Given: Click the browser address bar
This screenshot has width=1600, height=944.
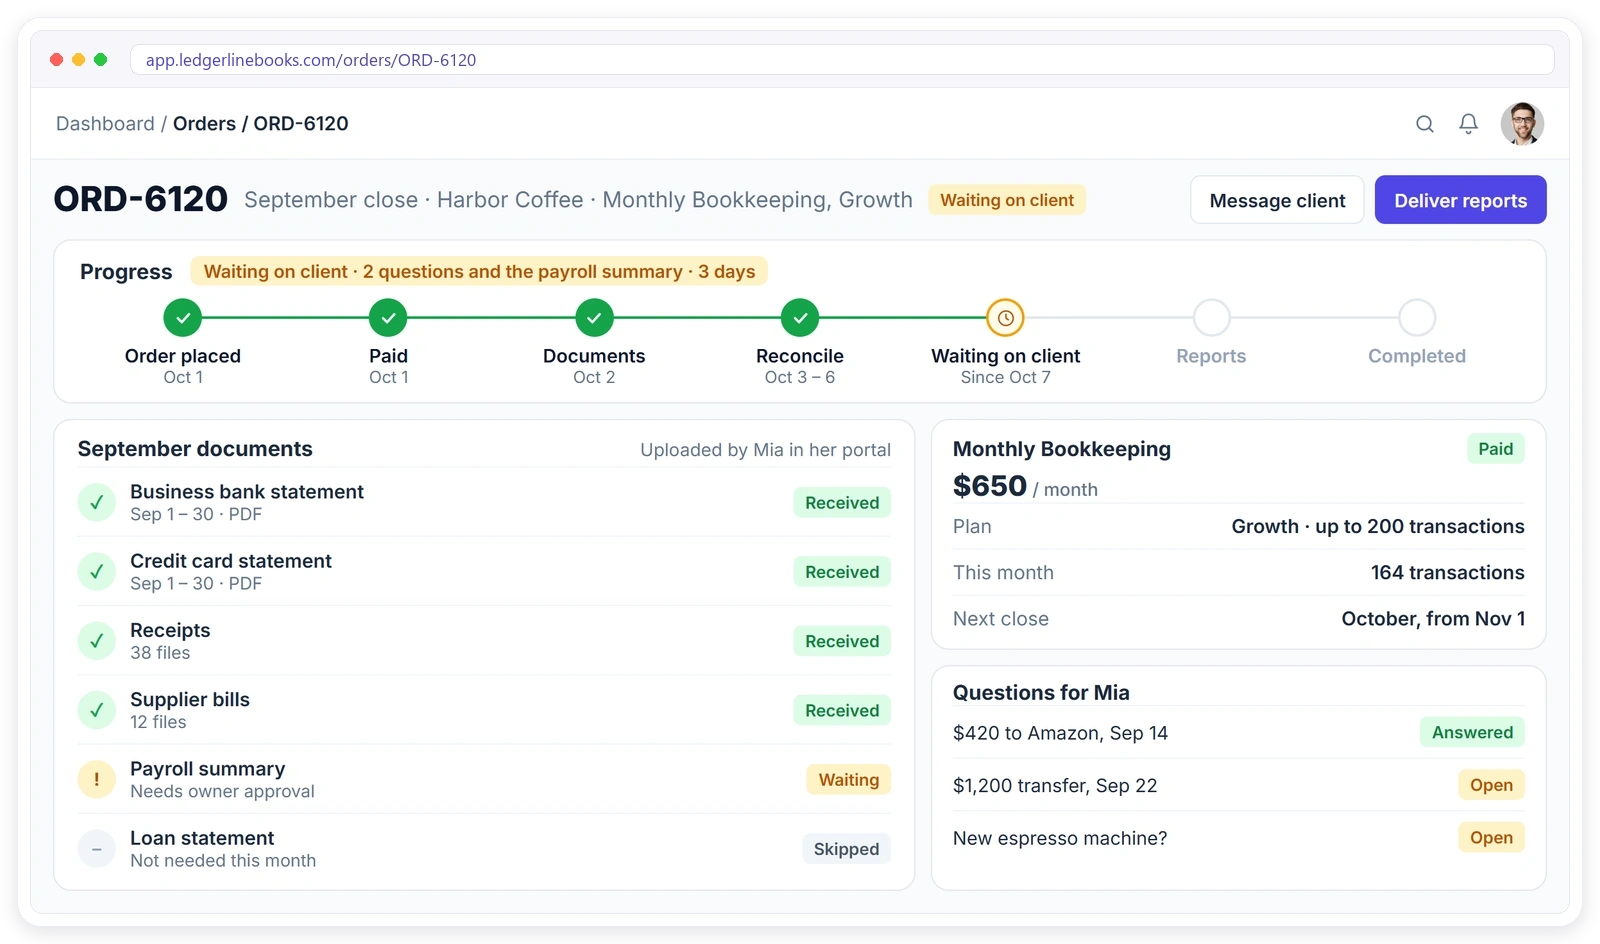Looking at the screenshot, I should 842,60.
